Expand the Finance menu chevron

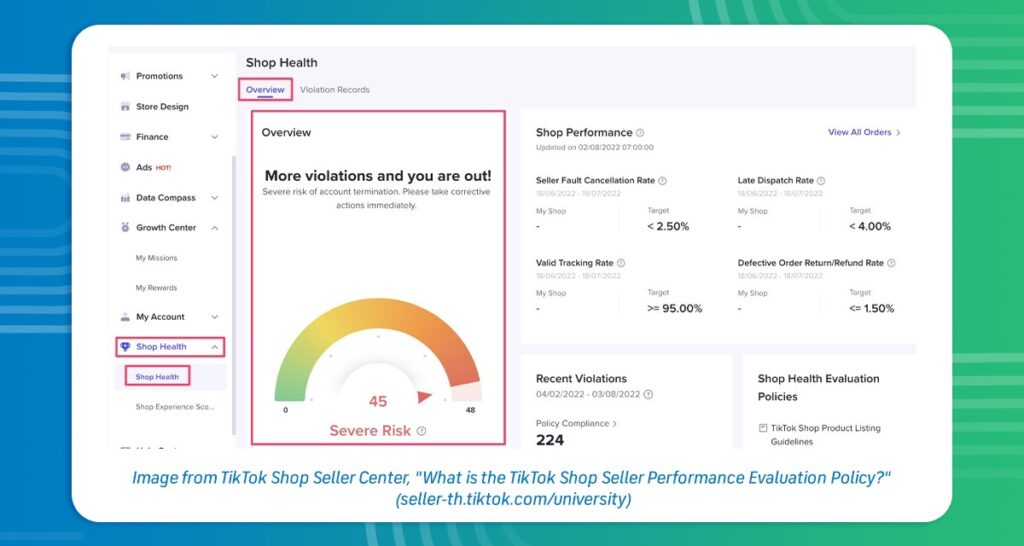pyautogui.click(x=215, y=137)
